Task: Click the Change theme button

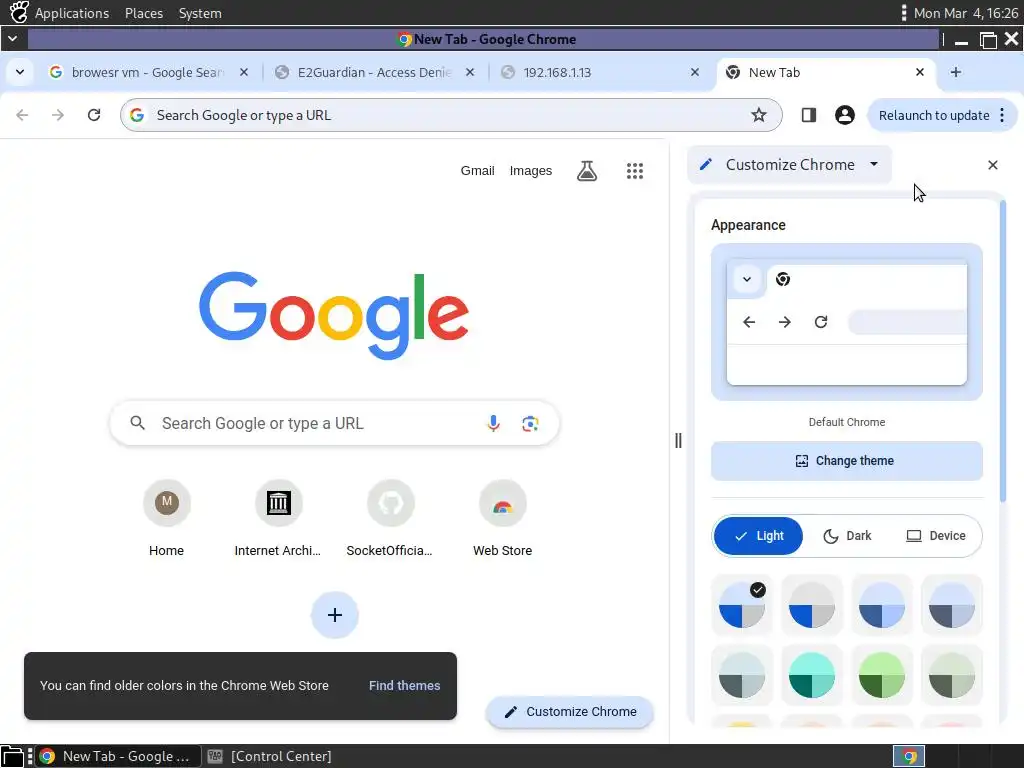Action: click(846, 460)
